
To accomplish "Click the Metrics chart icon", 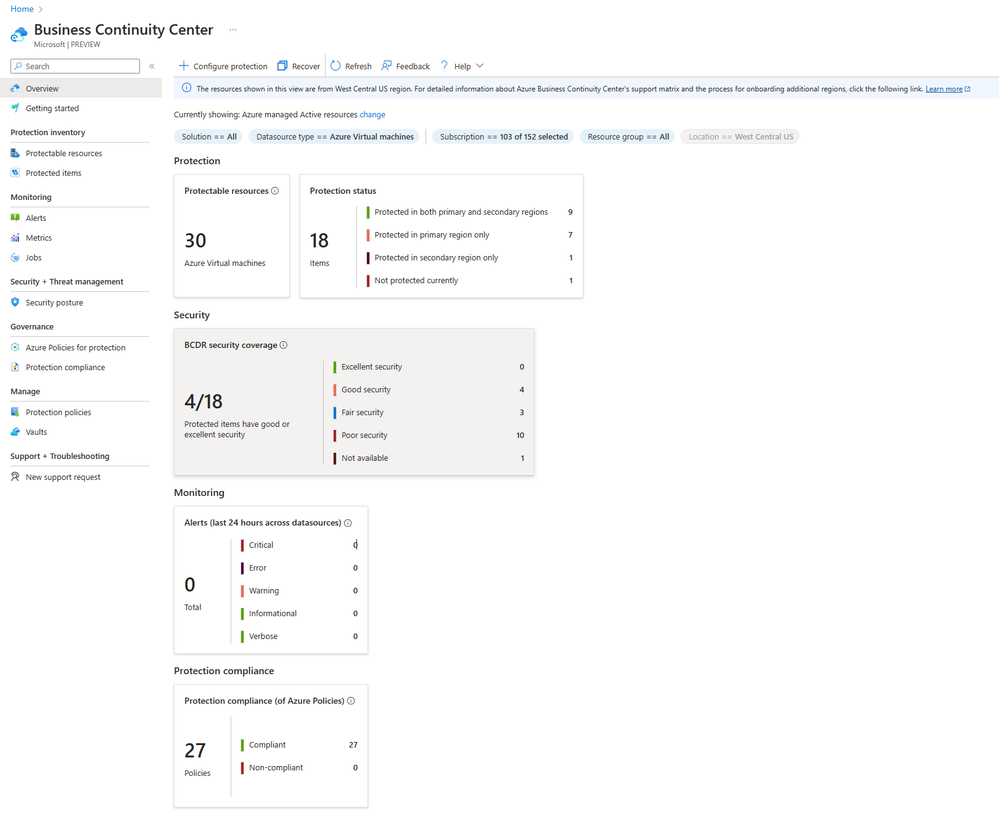I will pos(15,238).
